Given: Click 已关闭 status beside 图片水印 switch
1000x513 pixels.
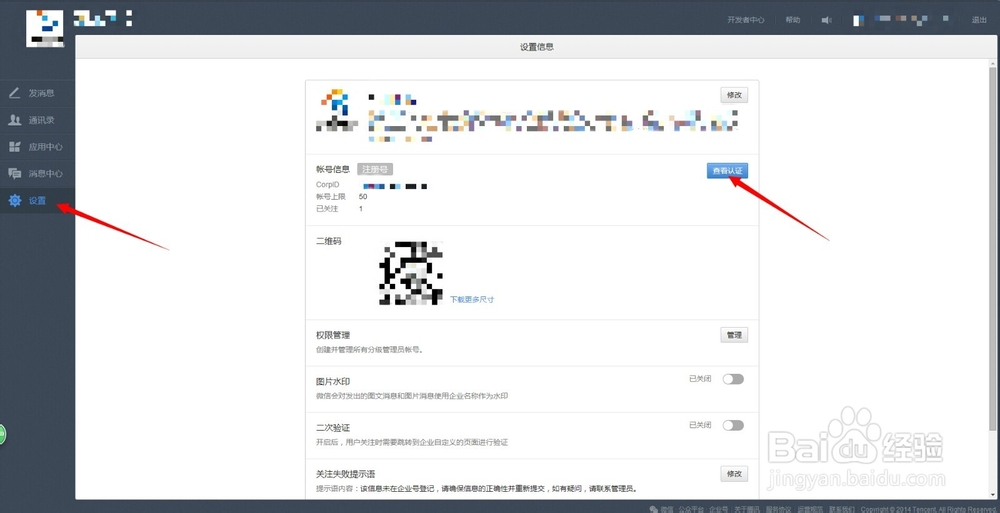Looking at the screenshot, I should point(700,379).
